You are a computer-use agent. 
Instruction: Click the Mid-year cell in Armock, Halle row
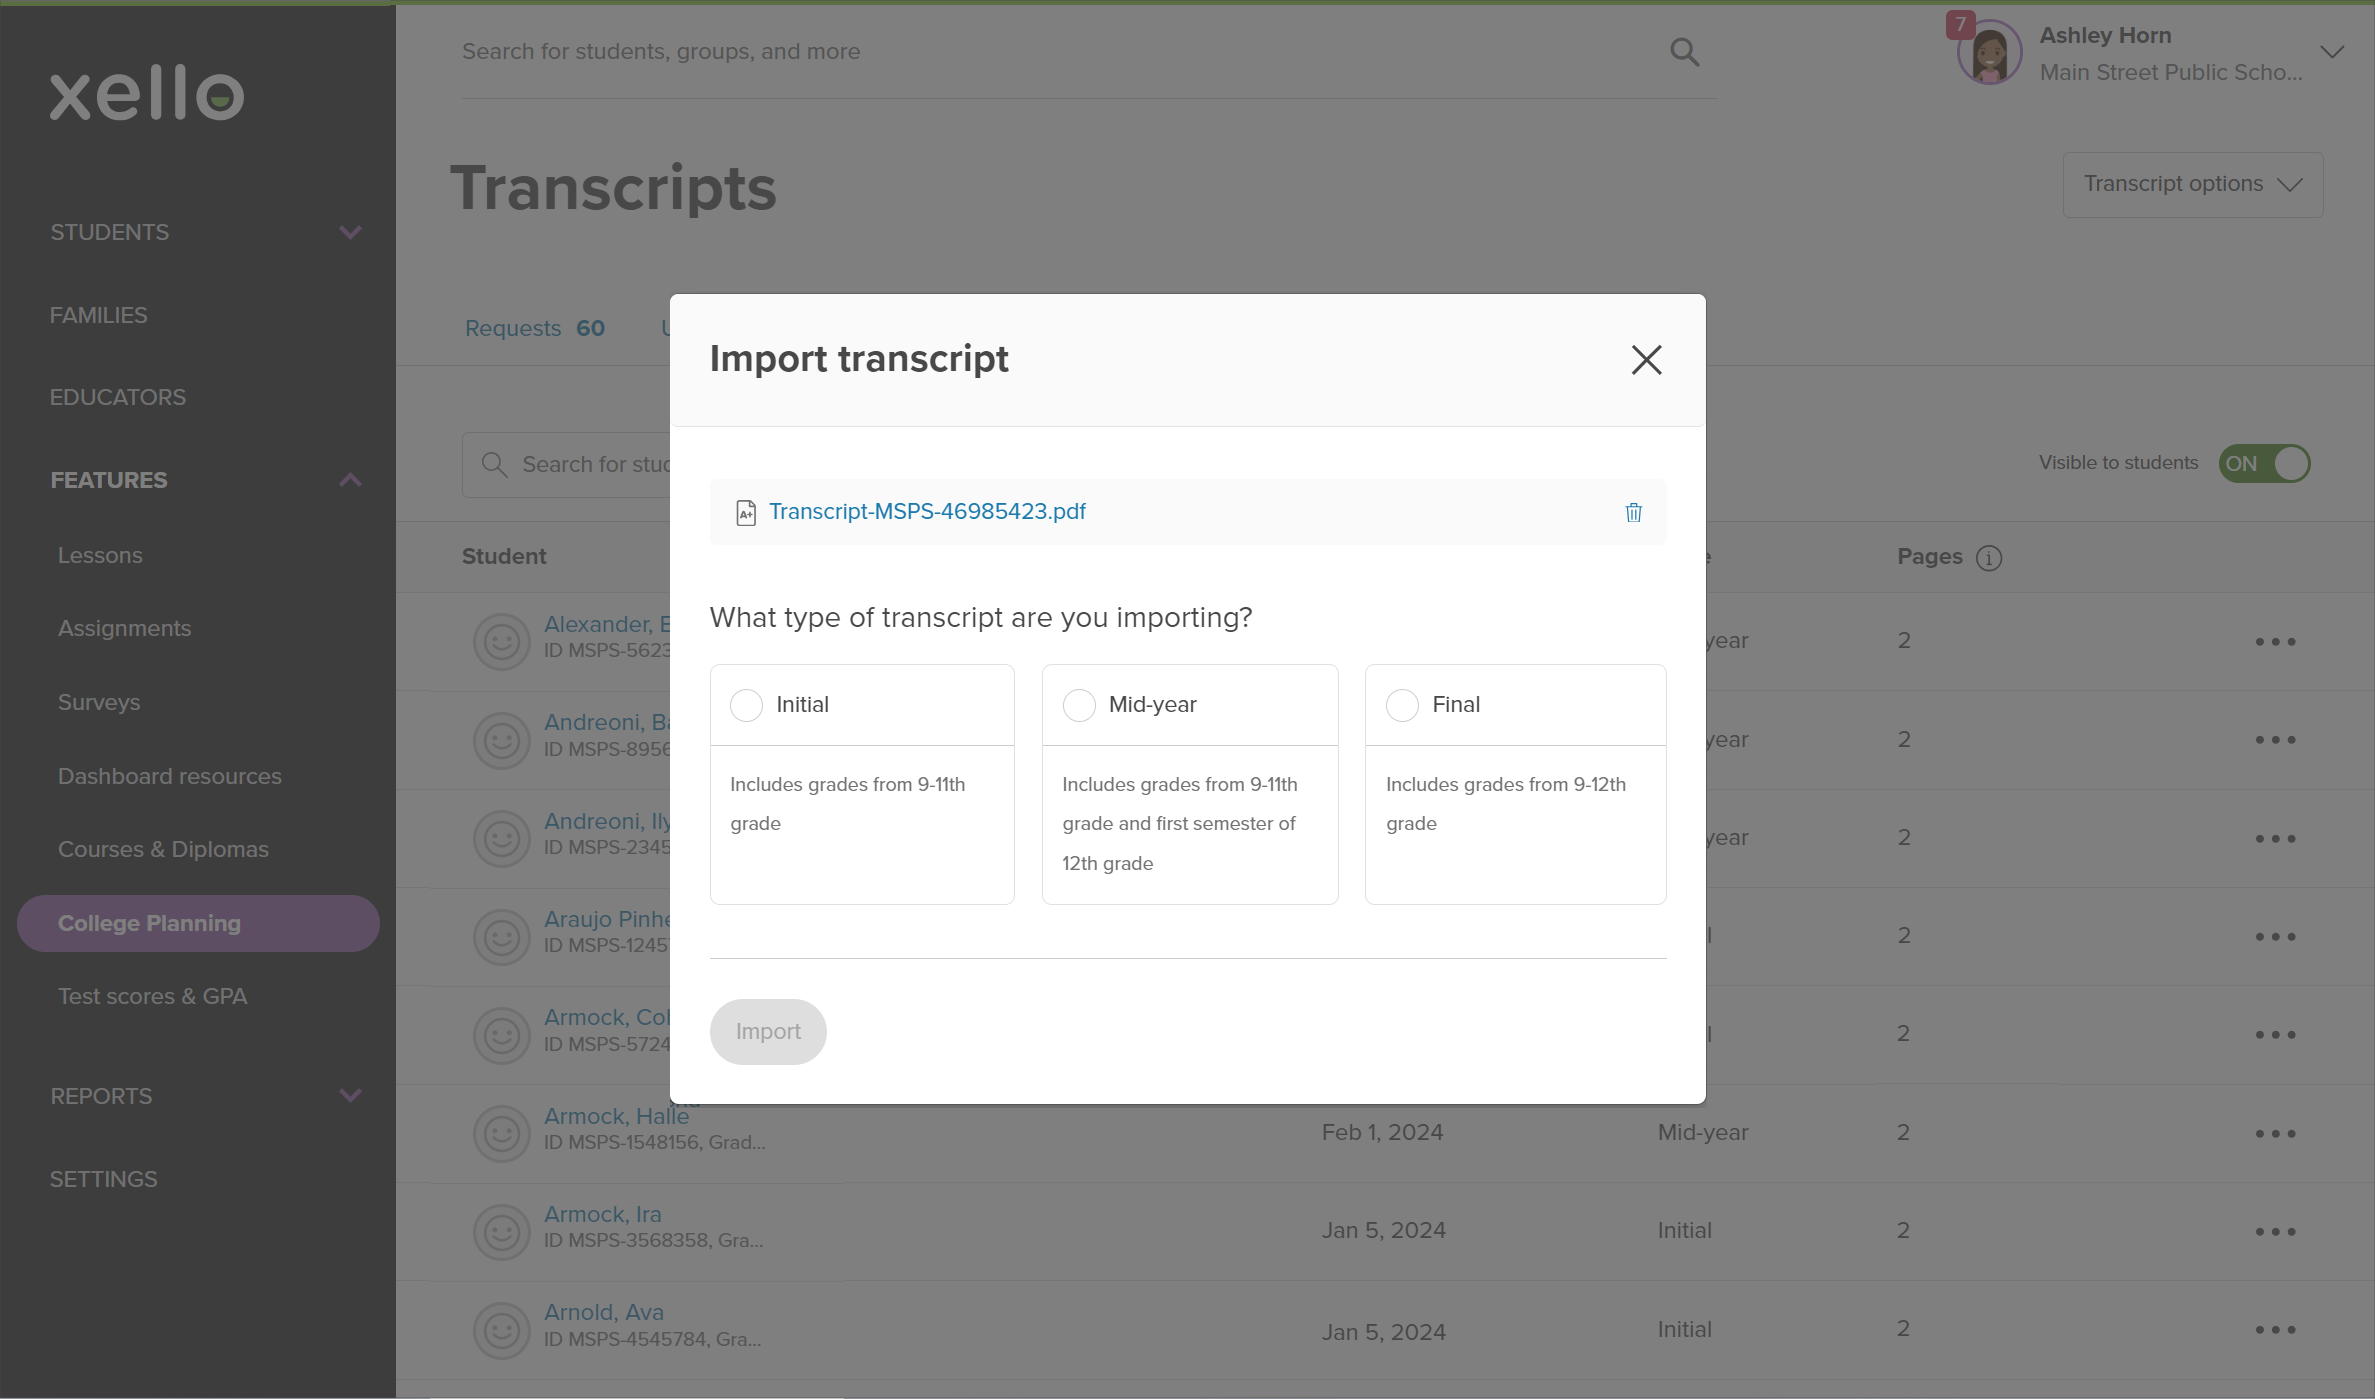click(x=1703, y=1132)
